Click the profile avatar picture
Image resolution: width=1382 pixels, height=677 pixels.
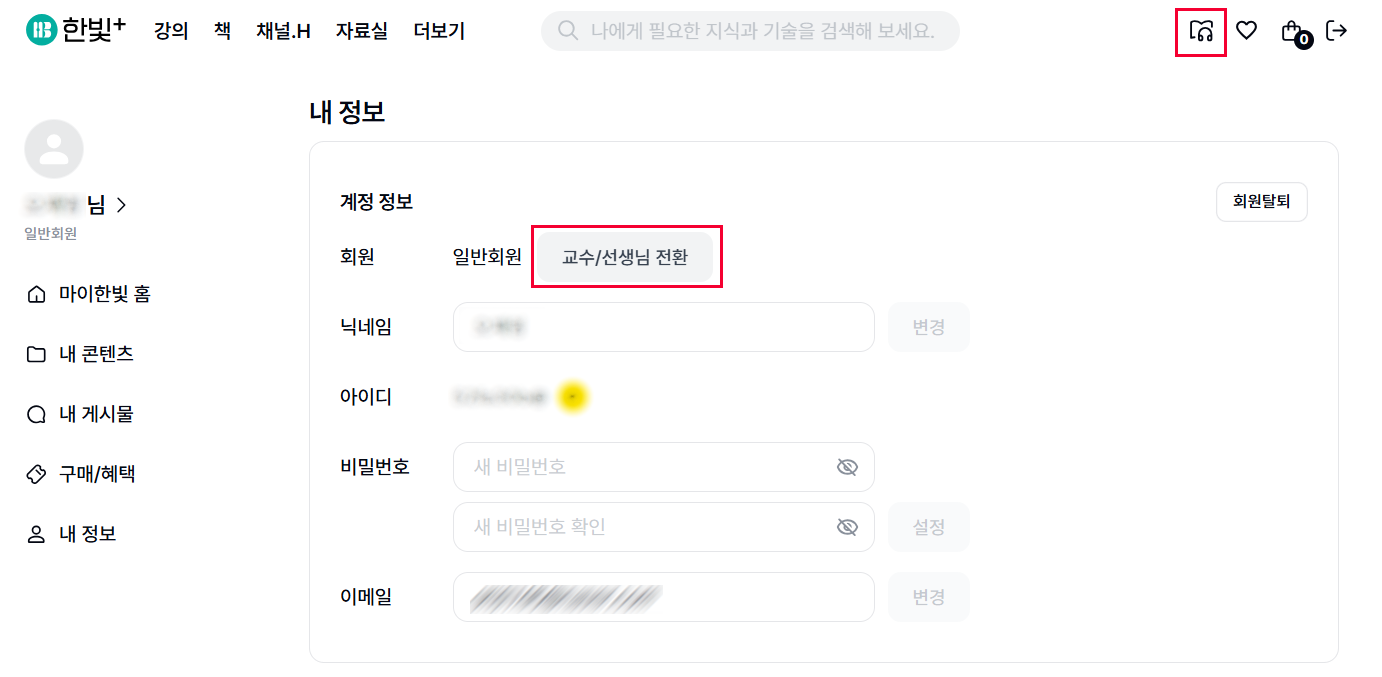click(54, 149)
